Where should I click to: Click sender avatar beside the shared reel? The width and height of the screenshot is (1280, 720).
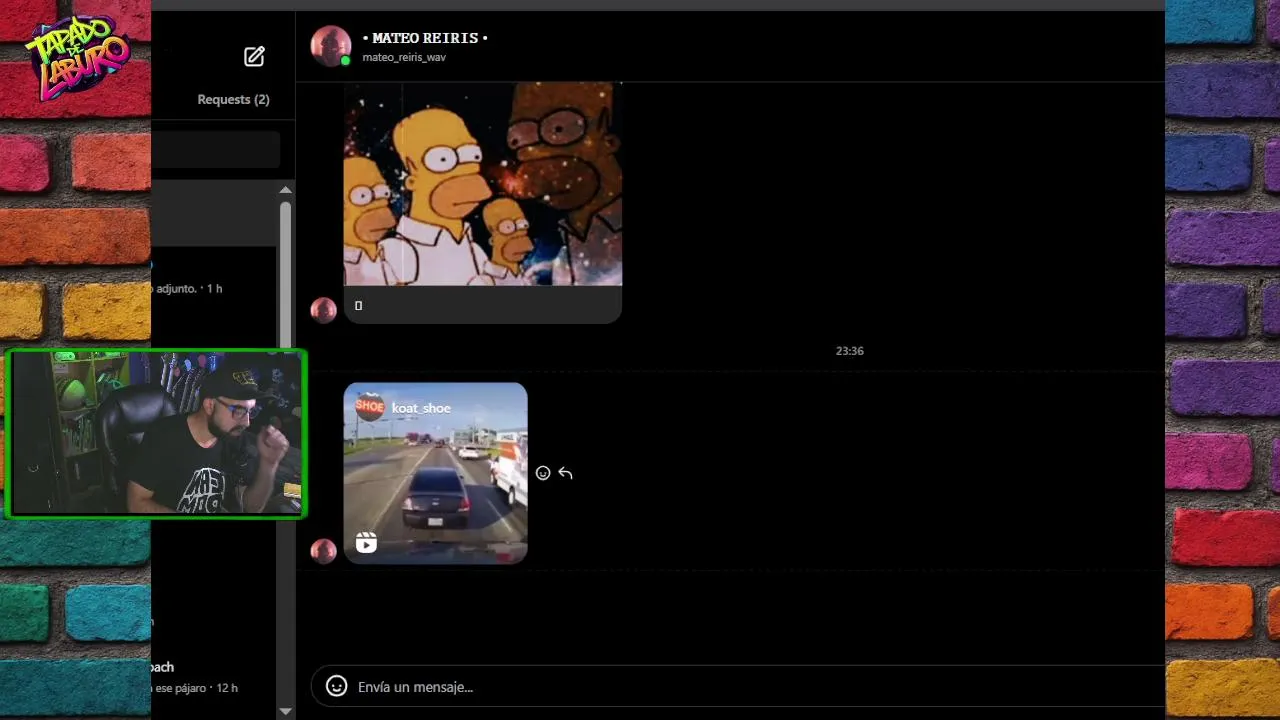tap(323, 551)
